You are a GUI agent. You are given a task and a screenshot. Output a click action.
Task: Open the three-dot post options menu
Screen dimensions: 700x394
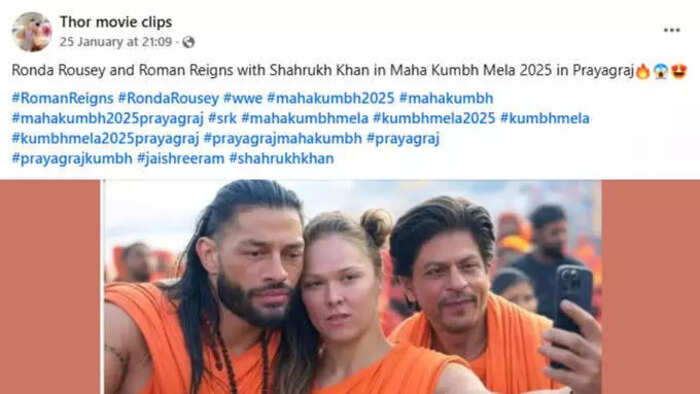[671, 30]
